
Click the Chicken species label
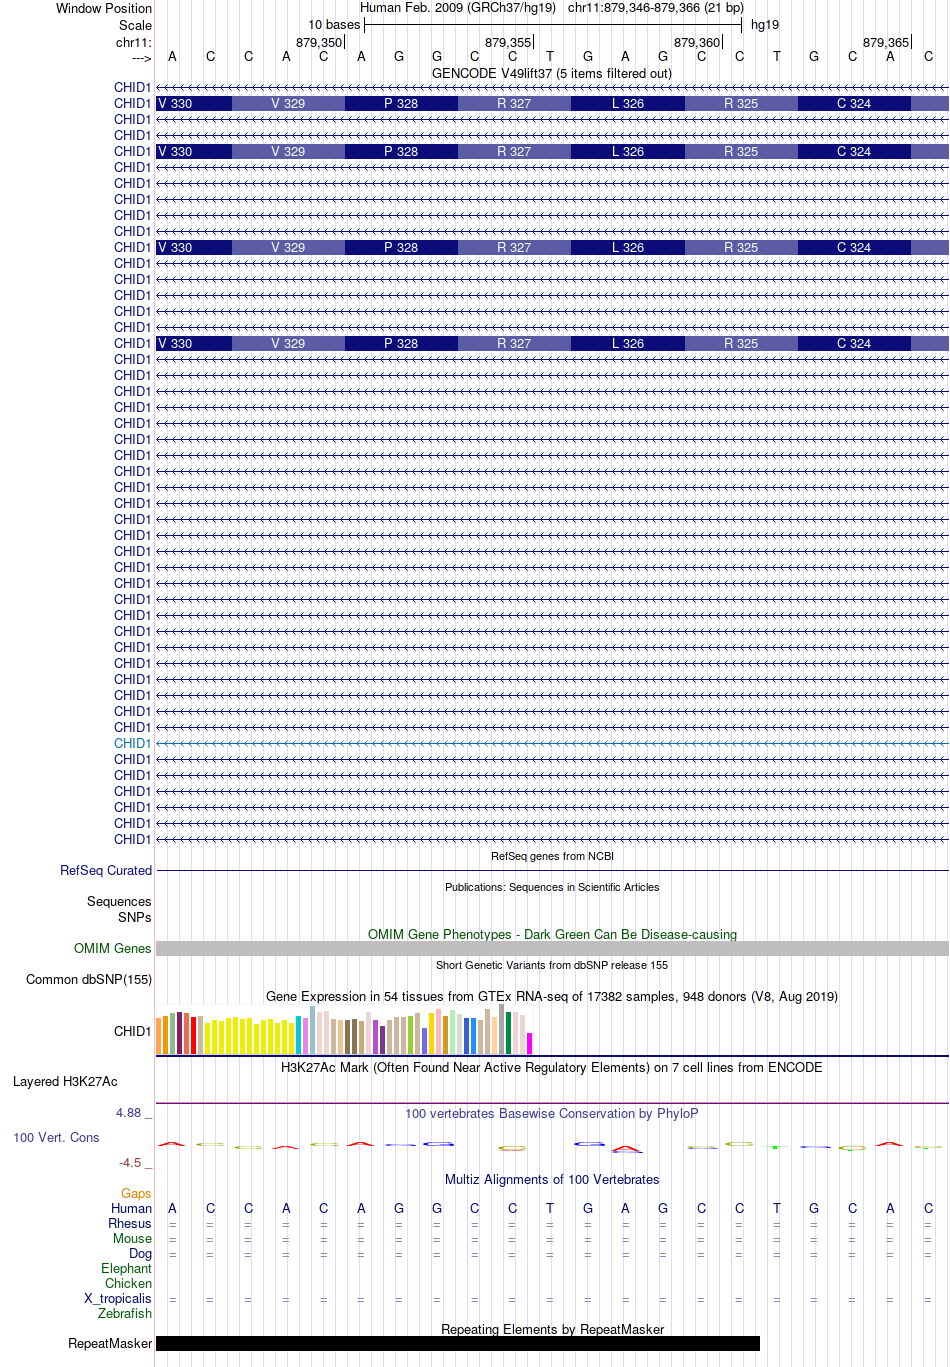(128, 1284)
